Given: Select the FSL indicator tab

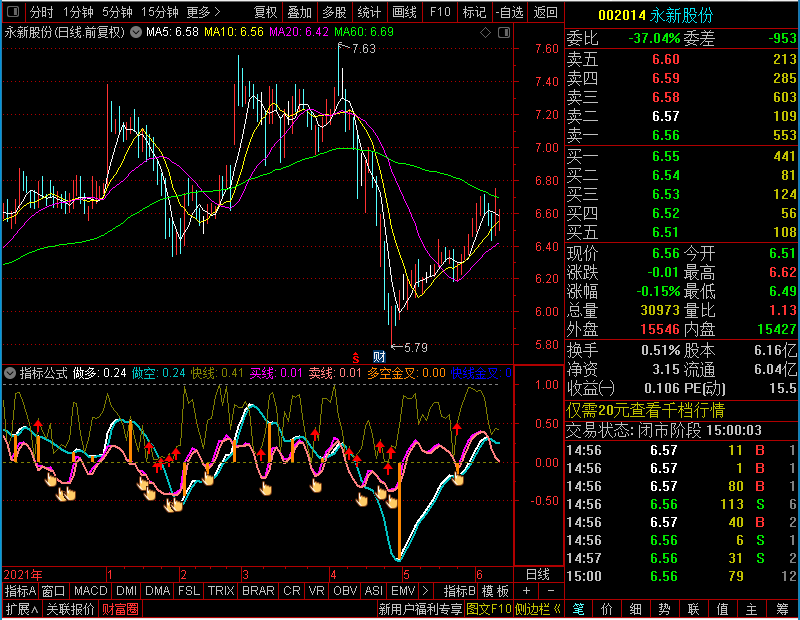Looking at the screenshot, I should point(189,591).
